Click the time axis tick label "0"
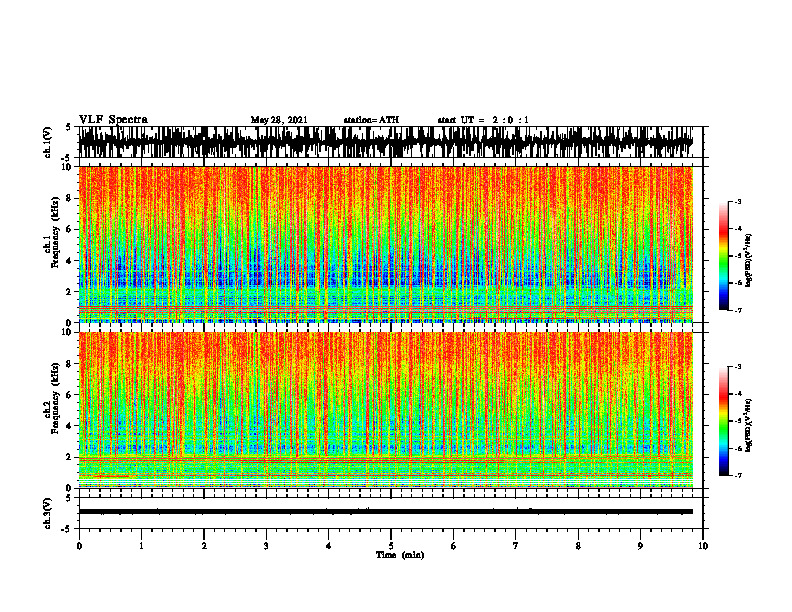 click(79, 546)
